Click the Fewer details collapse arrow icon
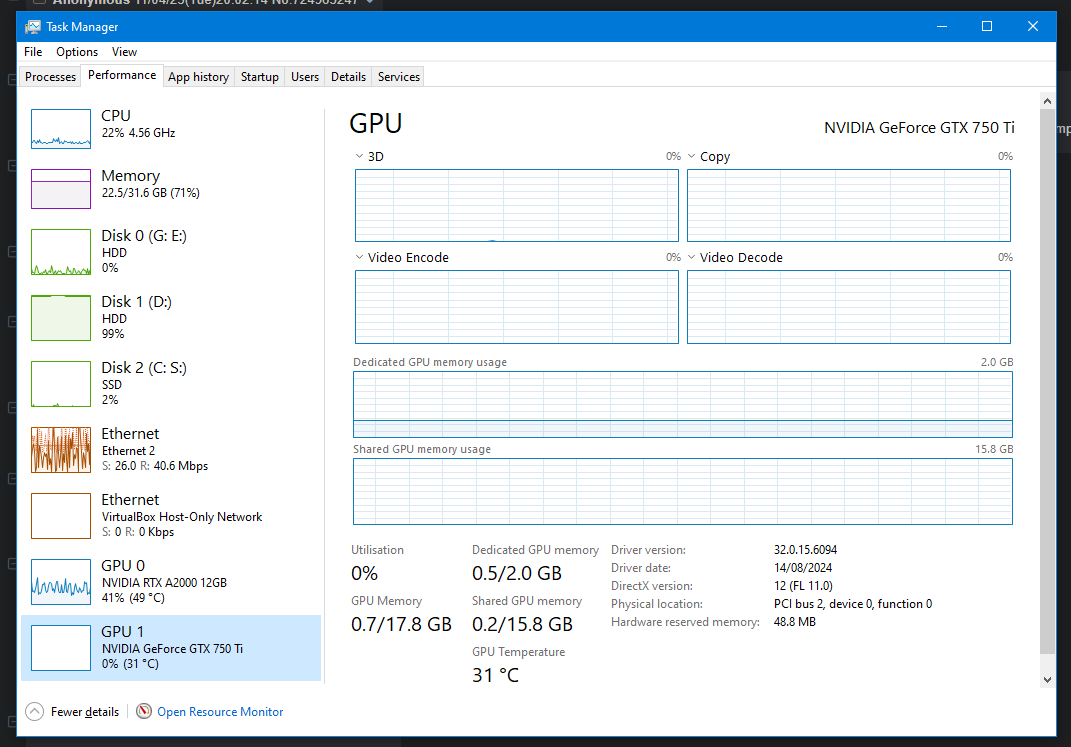Screen dimensions: 1071x747 pyautogui.click(x=34, y=711)
